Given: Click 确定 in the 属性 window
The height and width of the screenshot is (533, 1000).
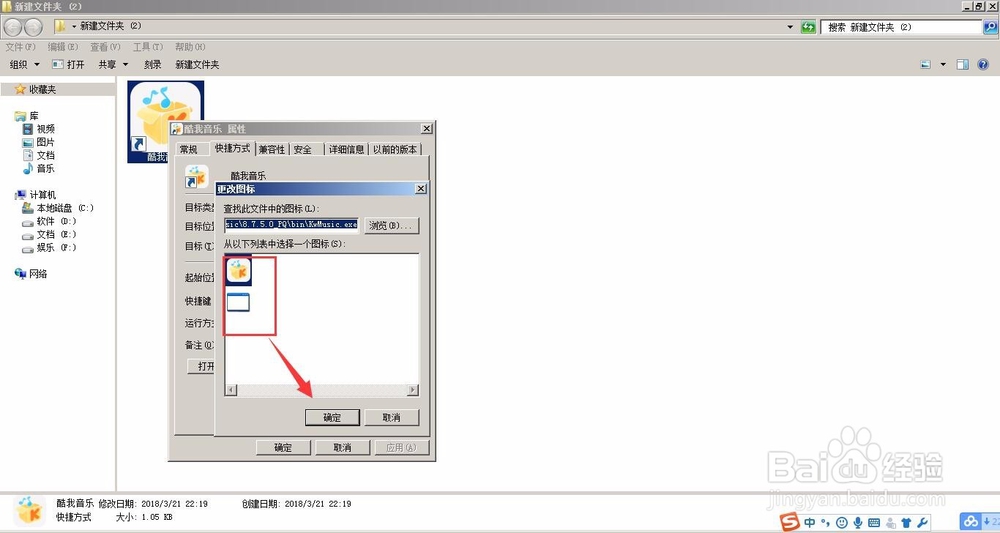Looking at the screenshot, I should click(283, 448).
